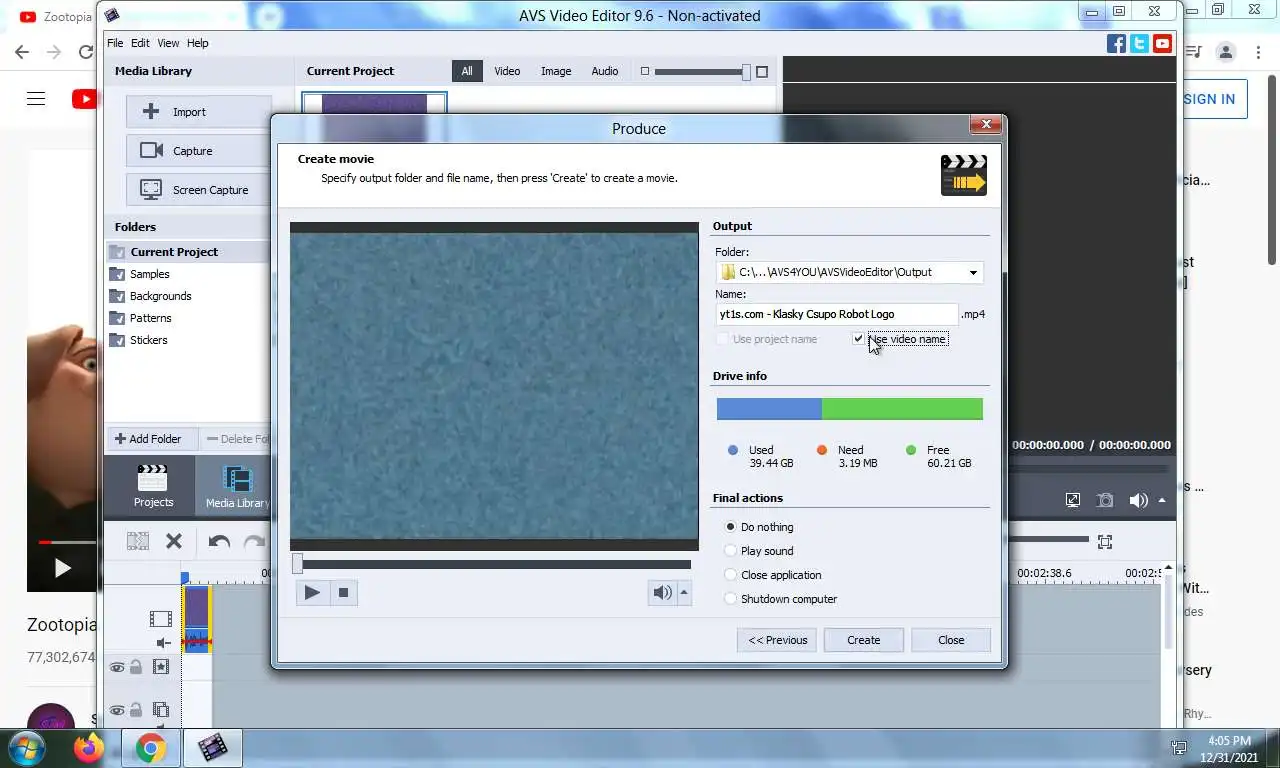Expand volume arrow in main preview
The width and height of the screenshot is (1280, 768).
pos(1162,500)
